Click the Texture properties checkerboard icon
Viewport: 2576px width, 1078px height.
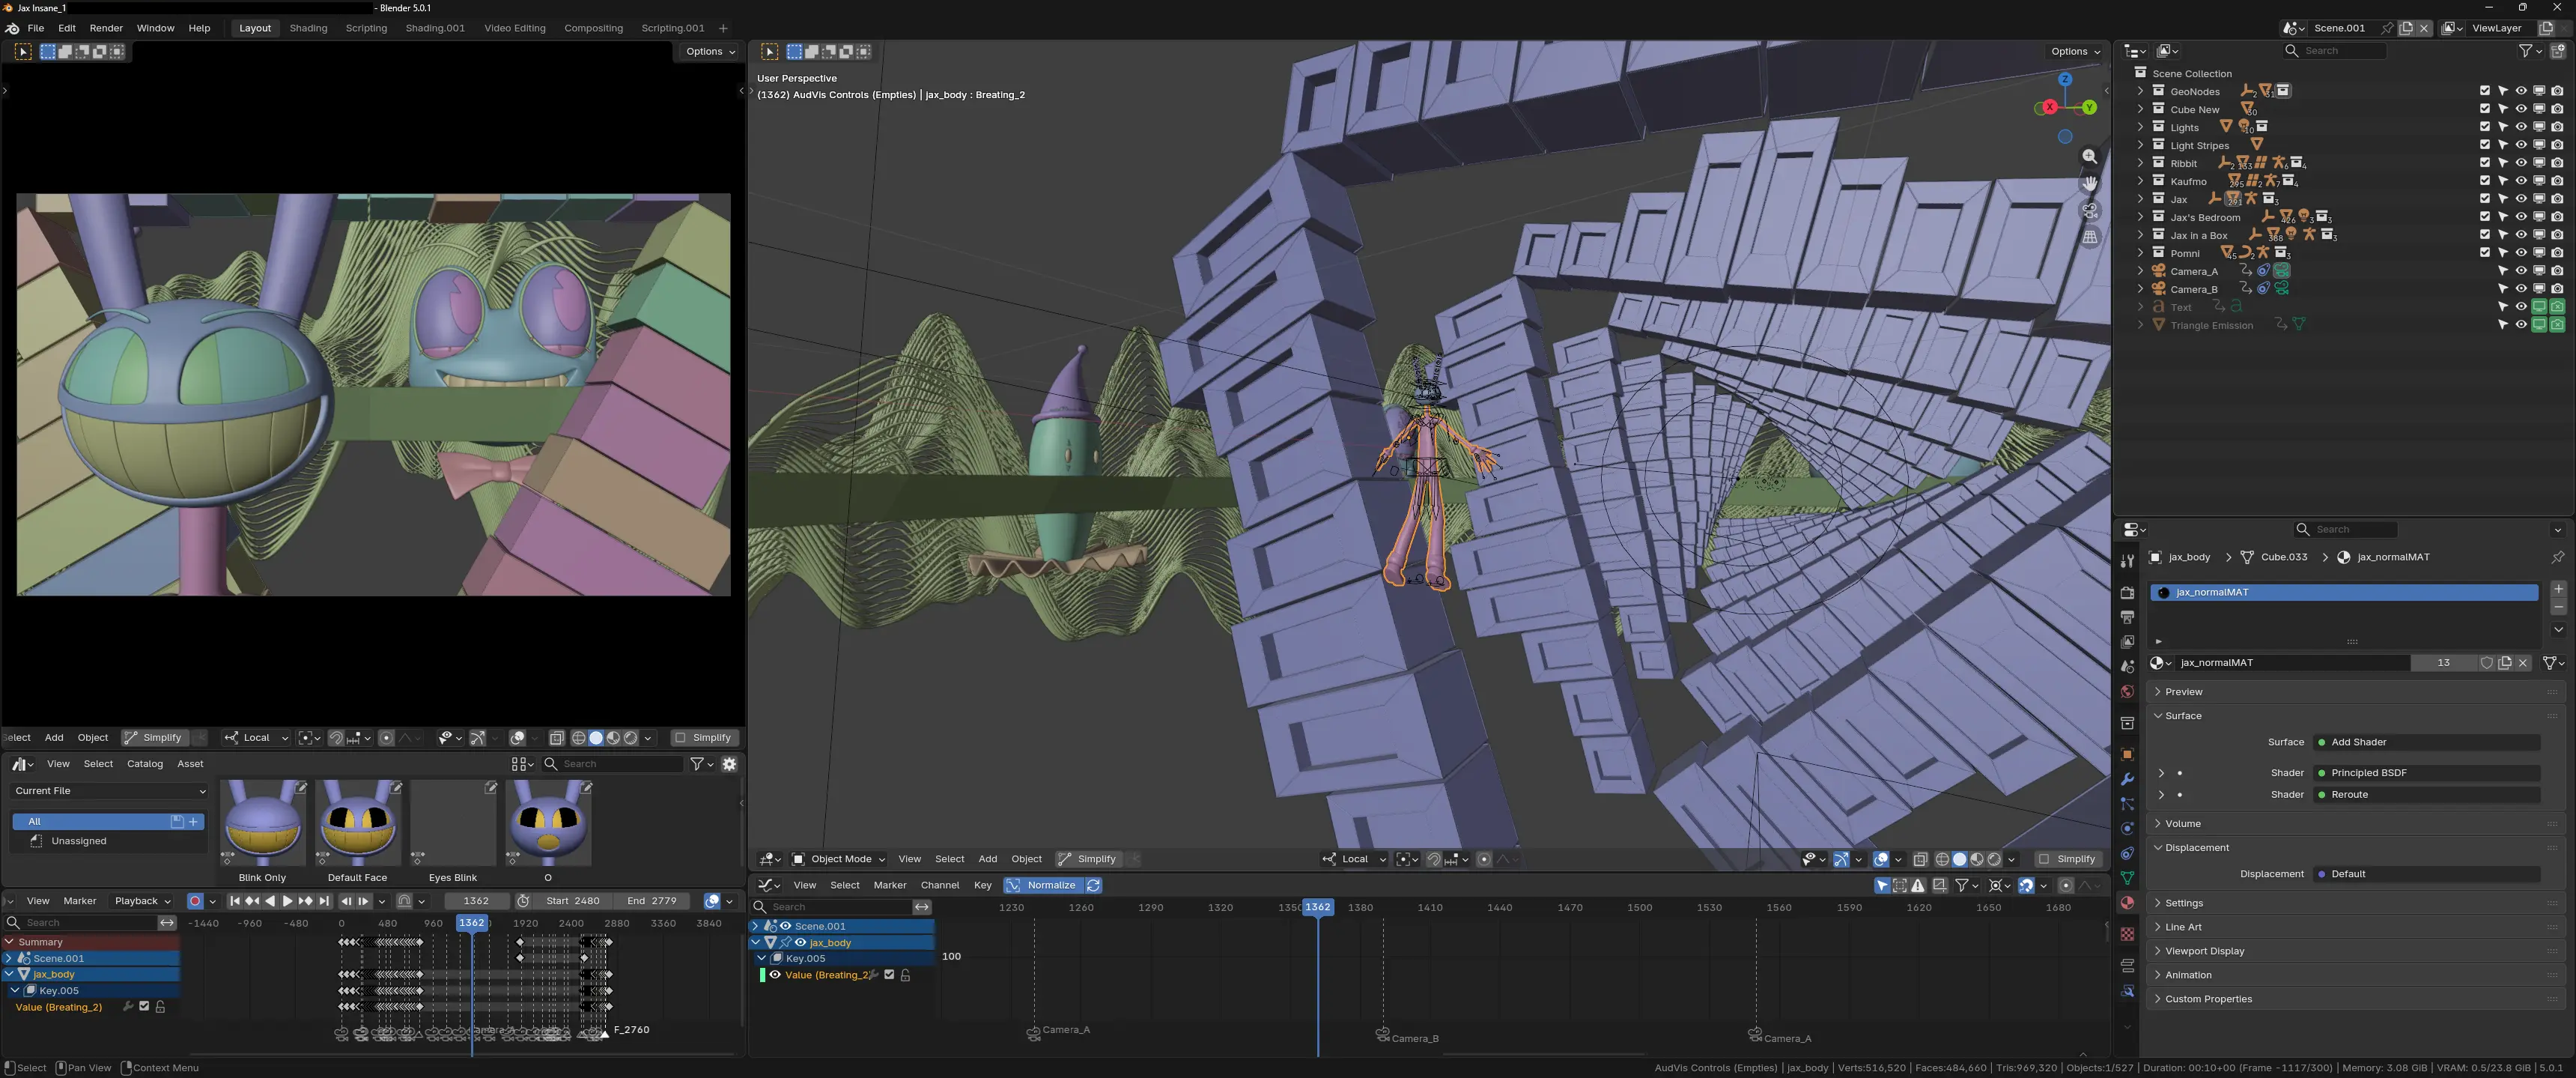(x=2127, y=934)
